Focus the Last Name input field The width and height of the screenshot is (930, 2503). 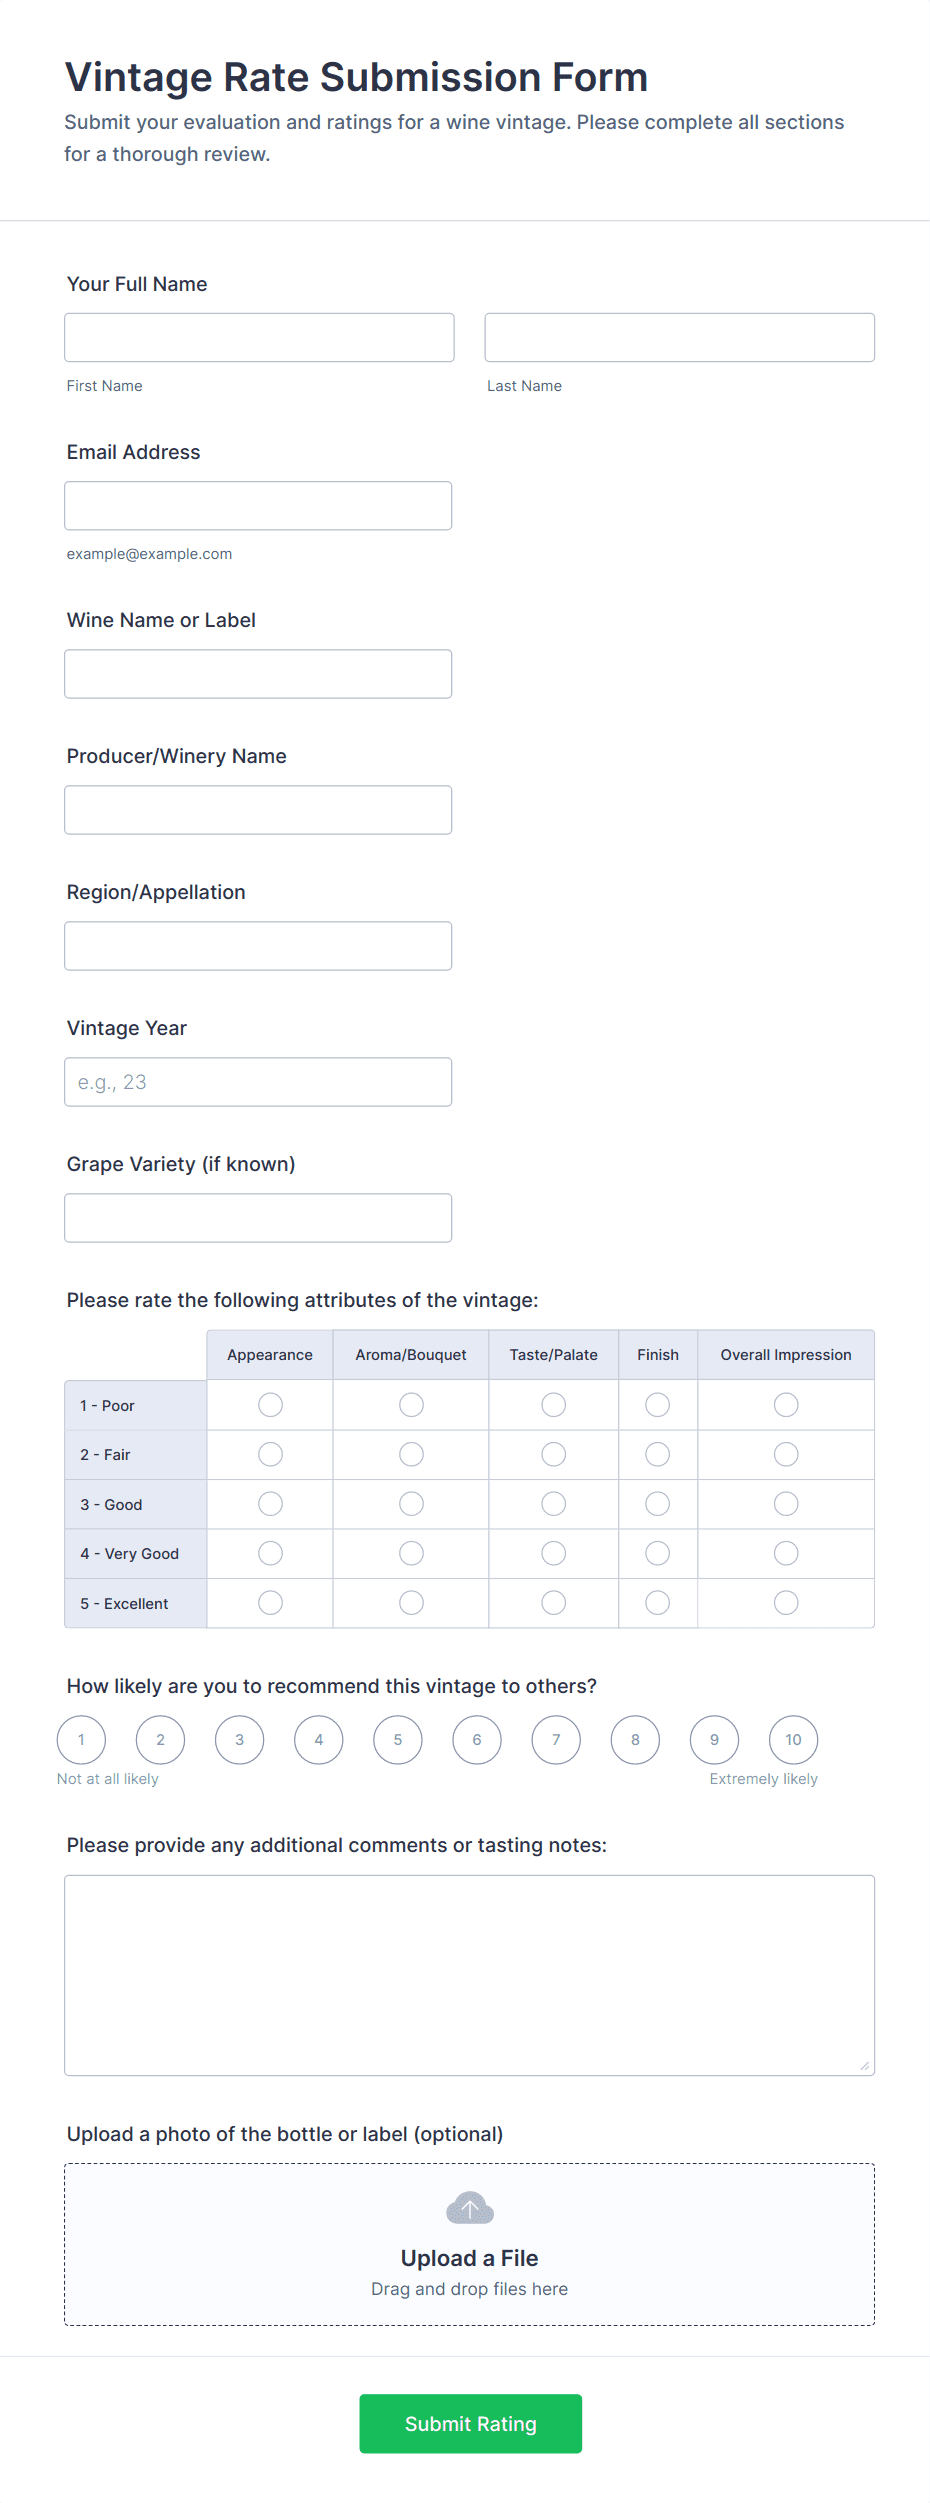[679, 338]
